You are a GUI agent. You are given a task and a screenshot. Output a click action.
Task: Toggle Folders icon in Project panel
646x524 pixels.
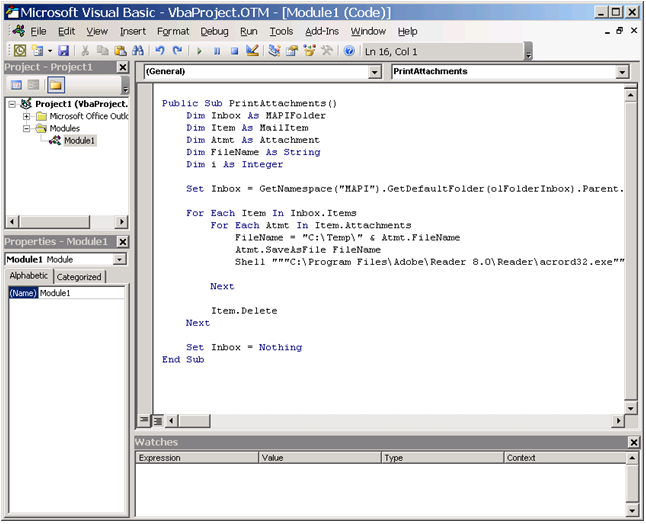point(56,85)
